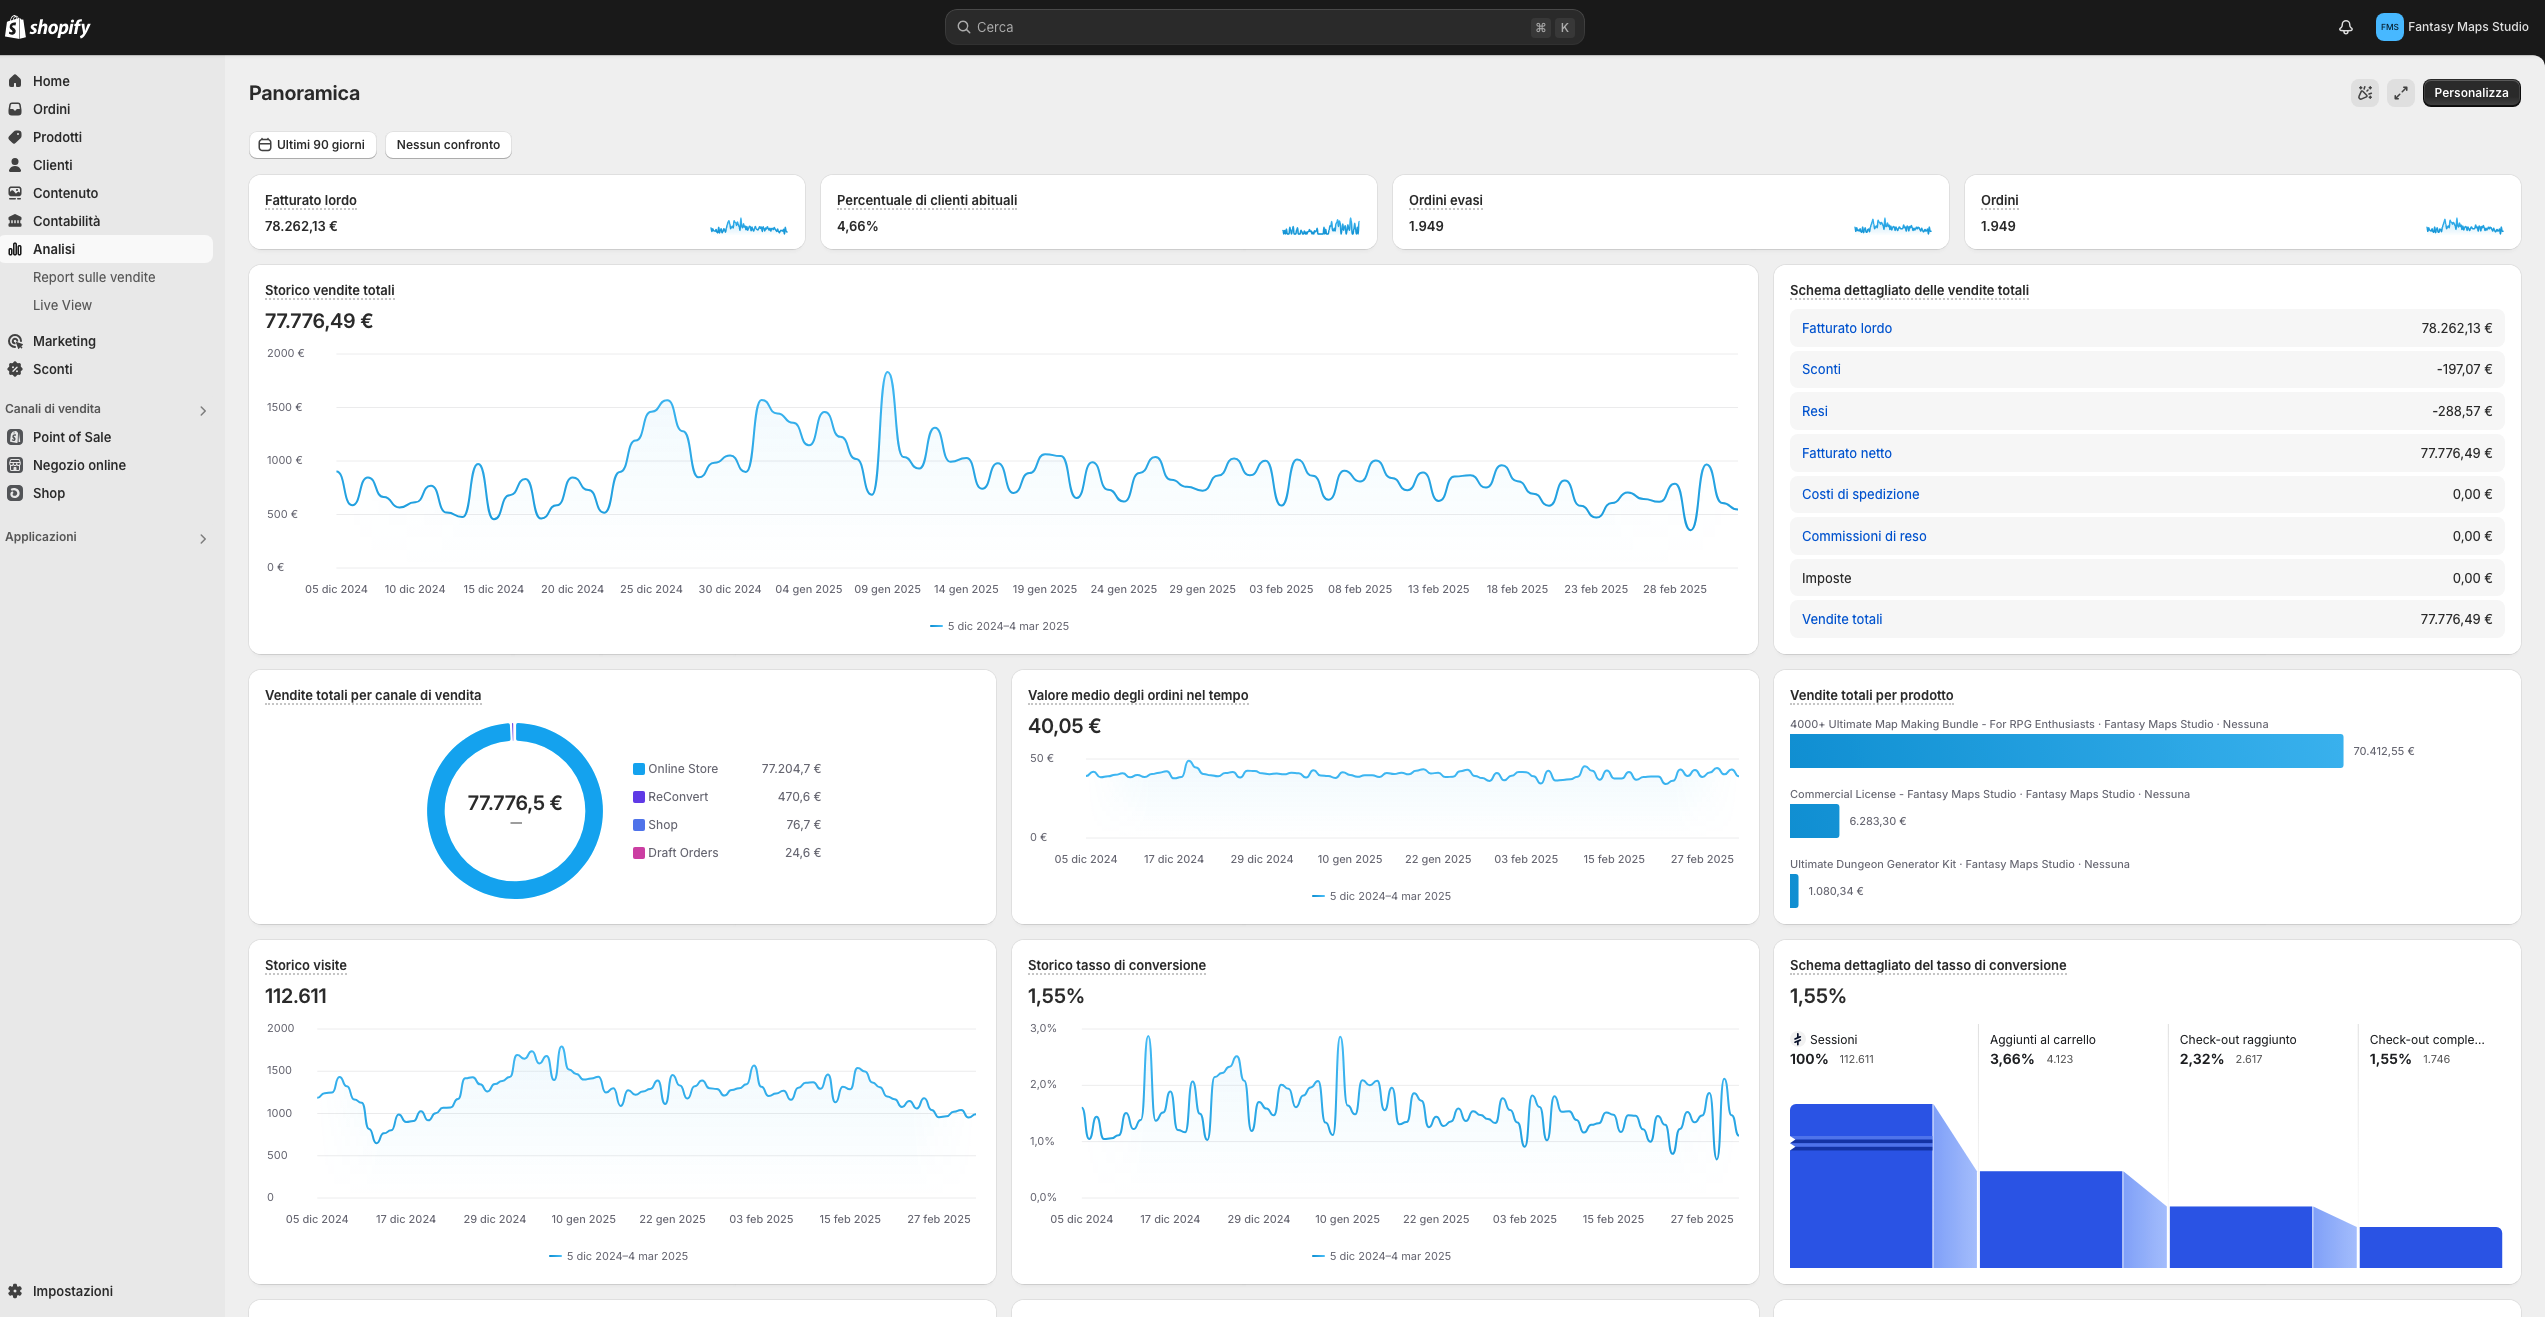The image size is (2545, 1317).
Task: Open the Fatturato netto link in the sales breakdown
Action: (x=1846, y=453)
